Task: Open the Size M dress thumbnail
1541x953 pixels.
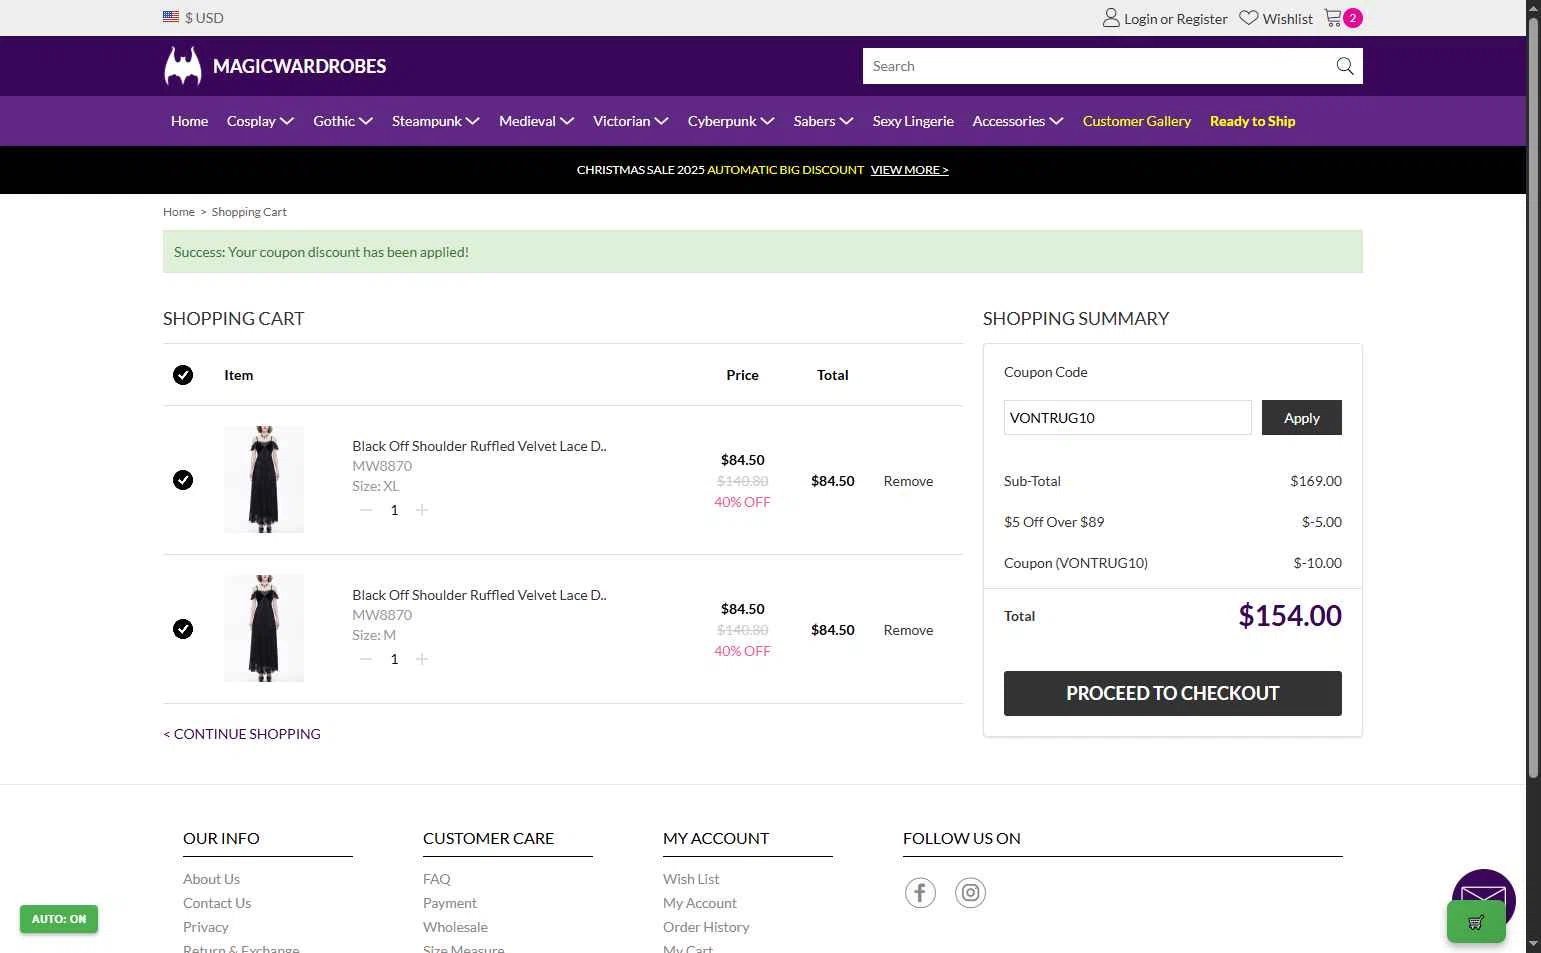Action: (264, 629)
